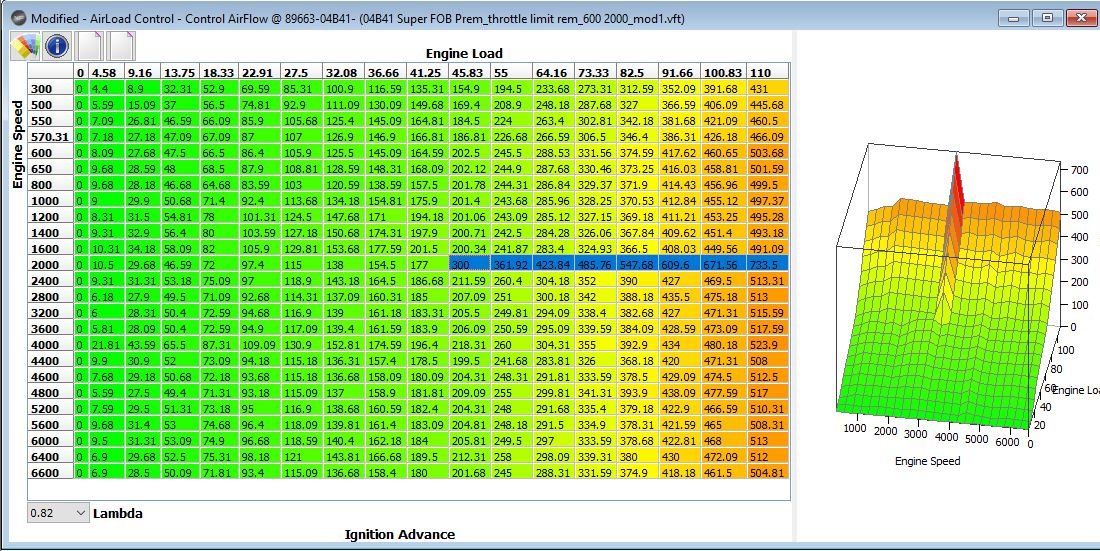The image size is (1100, 551).
Task: Select cell 609.6 in the highlighted row
Action: click(x=680, y=265)
